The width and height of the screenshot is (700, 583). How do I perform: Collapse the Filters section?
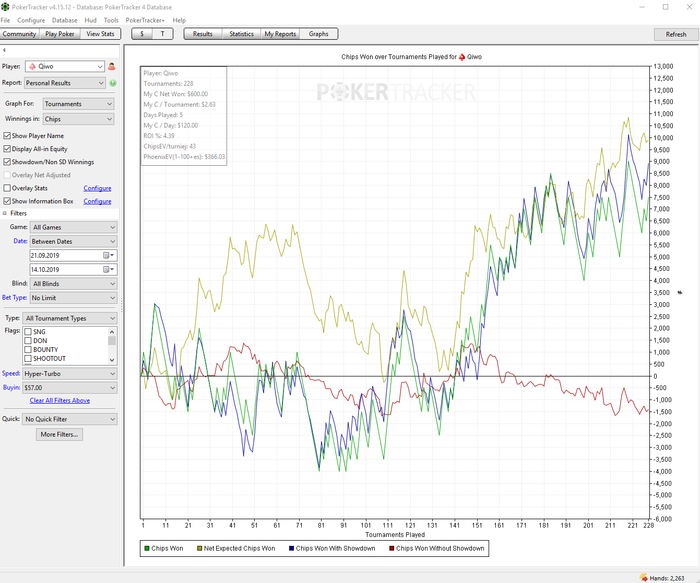tap(5, 213)
